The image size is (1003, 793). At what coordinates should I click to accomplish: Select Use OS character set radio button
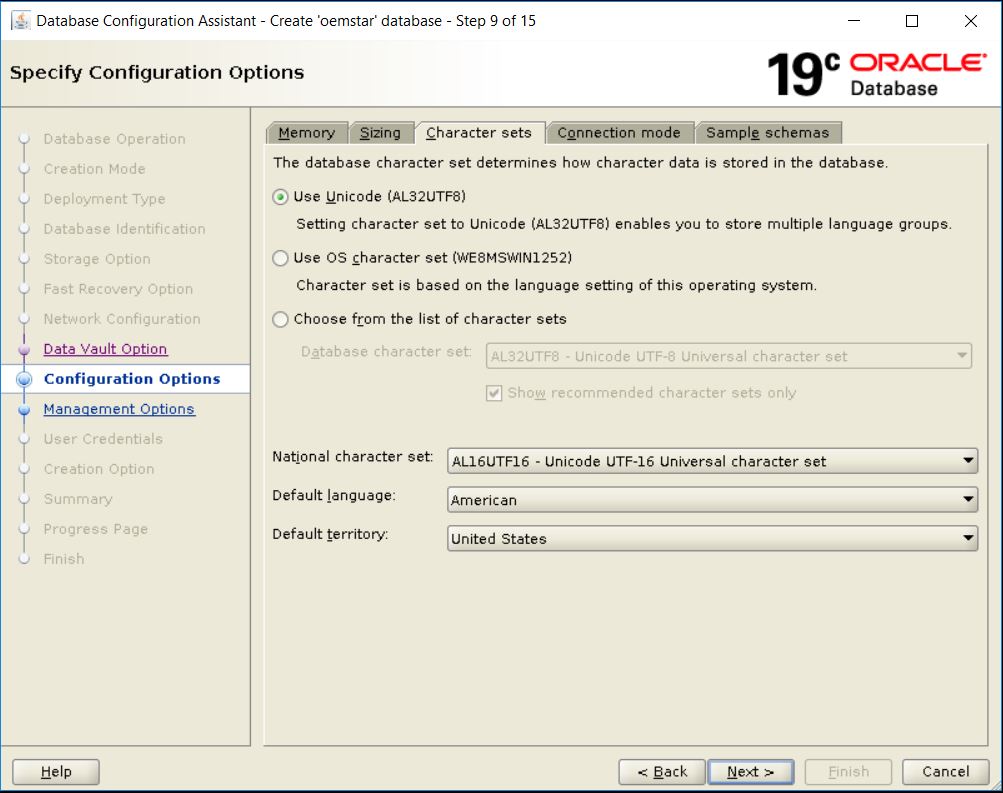(280, 258)
